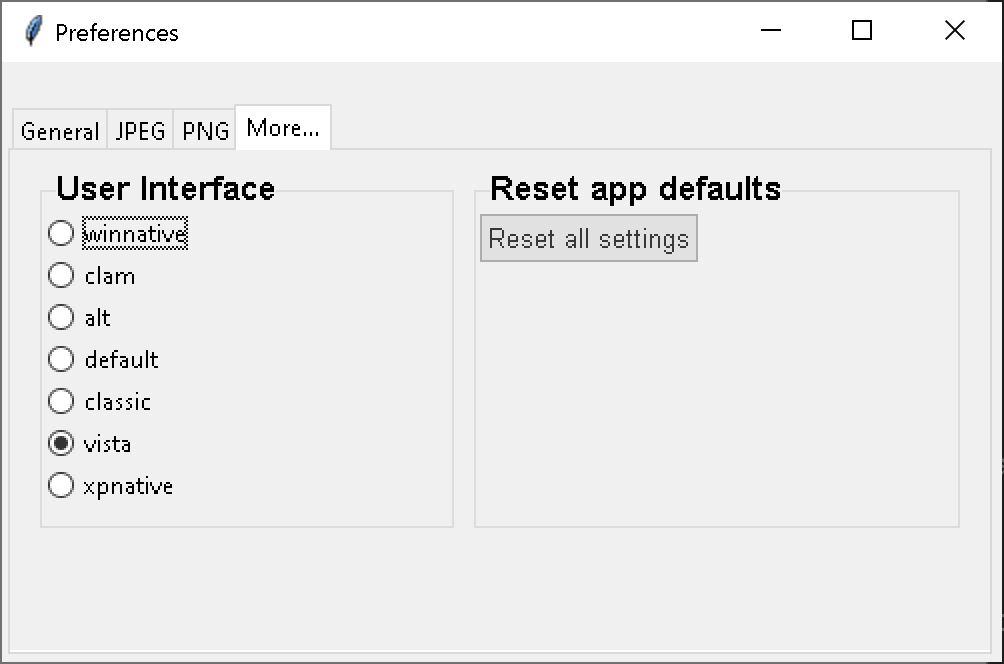Close the Preferences window
1004x664 pixels.
(x=954, y=31)
